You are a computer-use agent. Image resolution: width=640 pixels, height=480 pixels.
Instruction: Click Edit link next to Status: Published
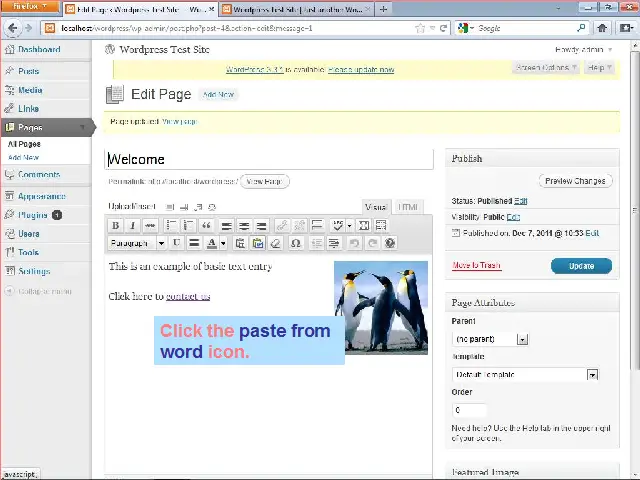(x=520, y=201)
